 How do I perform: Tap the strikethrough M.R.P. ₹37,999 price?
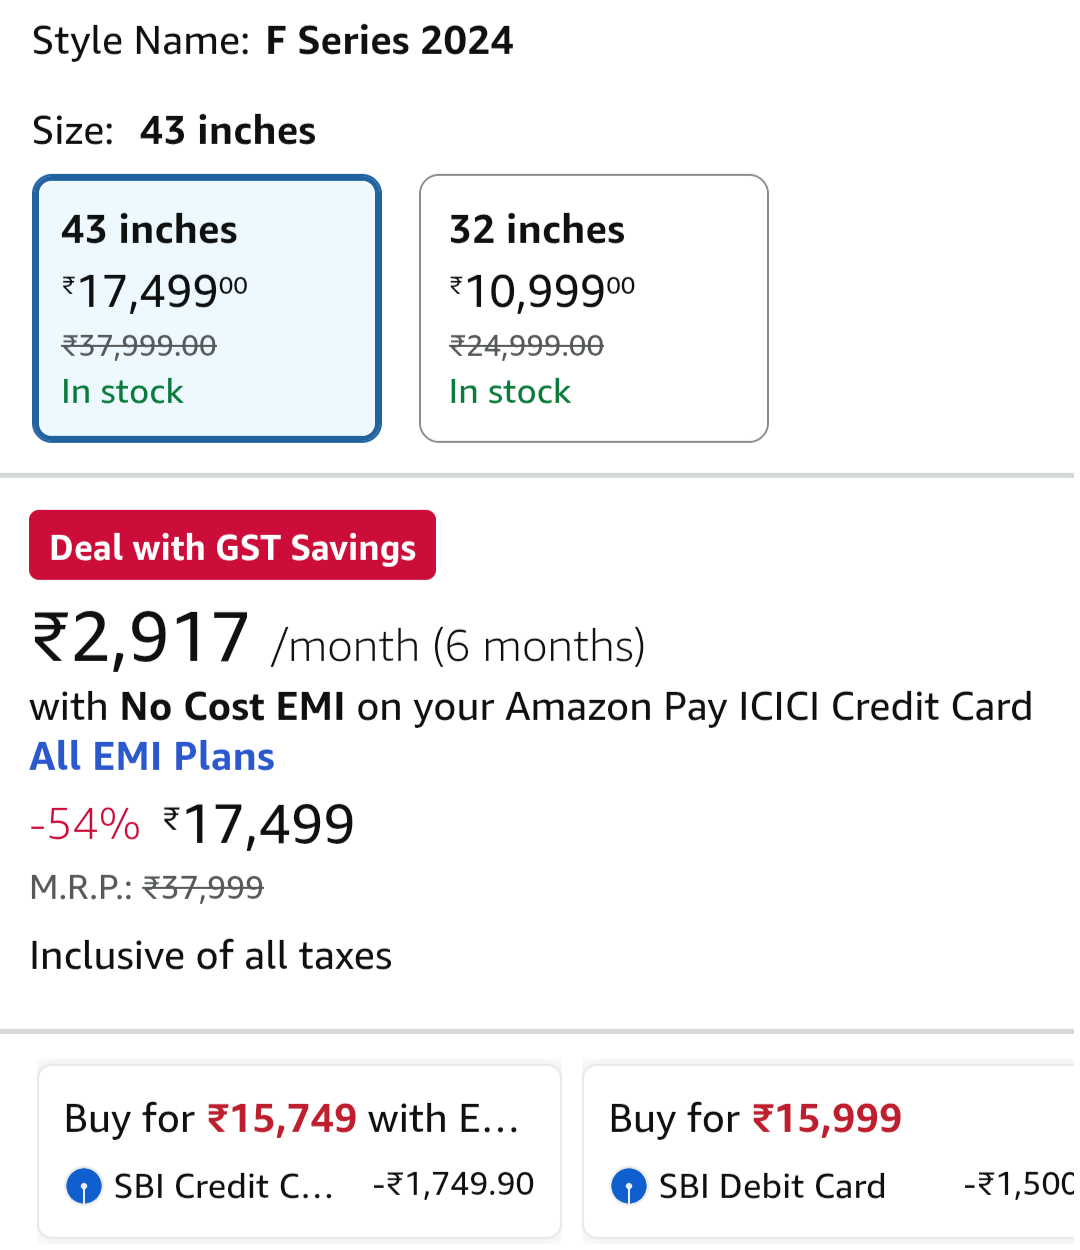[203, 887]
